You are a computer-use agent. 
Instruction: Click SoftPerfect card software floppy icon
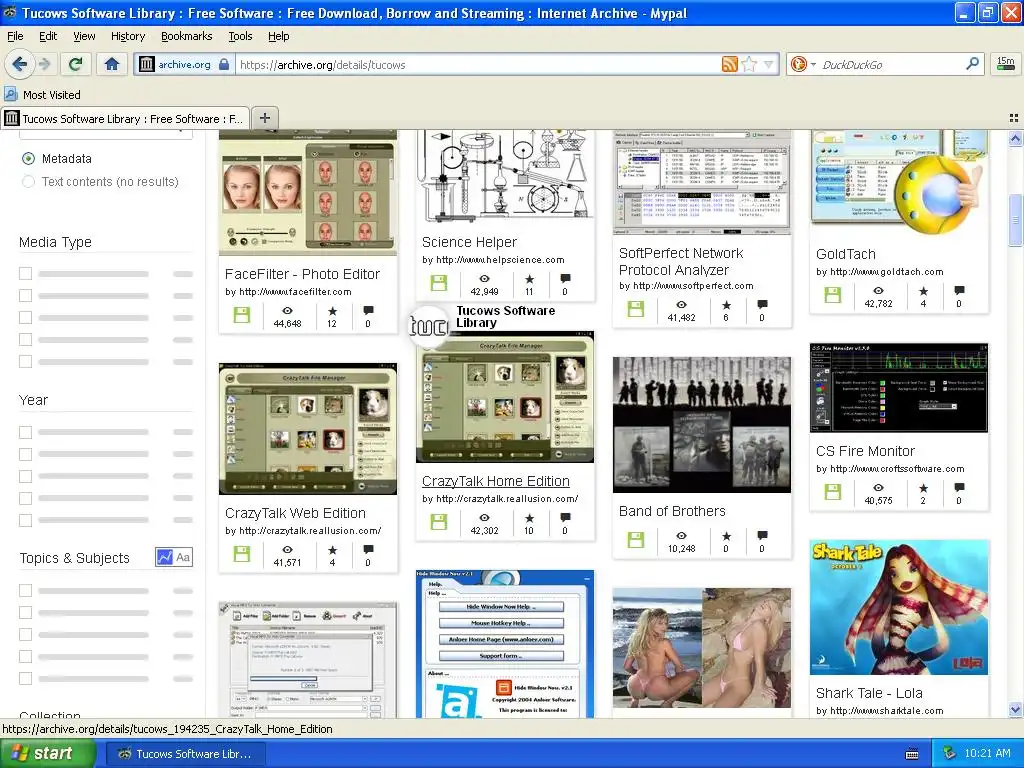click(x=635, y=308)
